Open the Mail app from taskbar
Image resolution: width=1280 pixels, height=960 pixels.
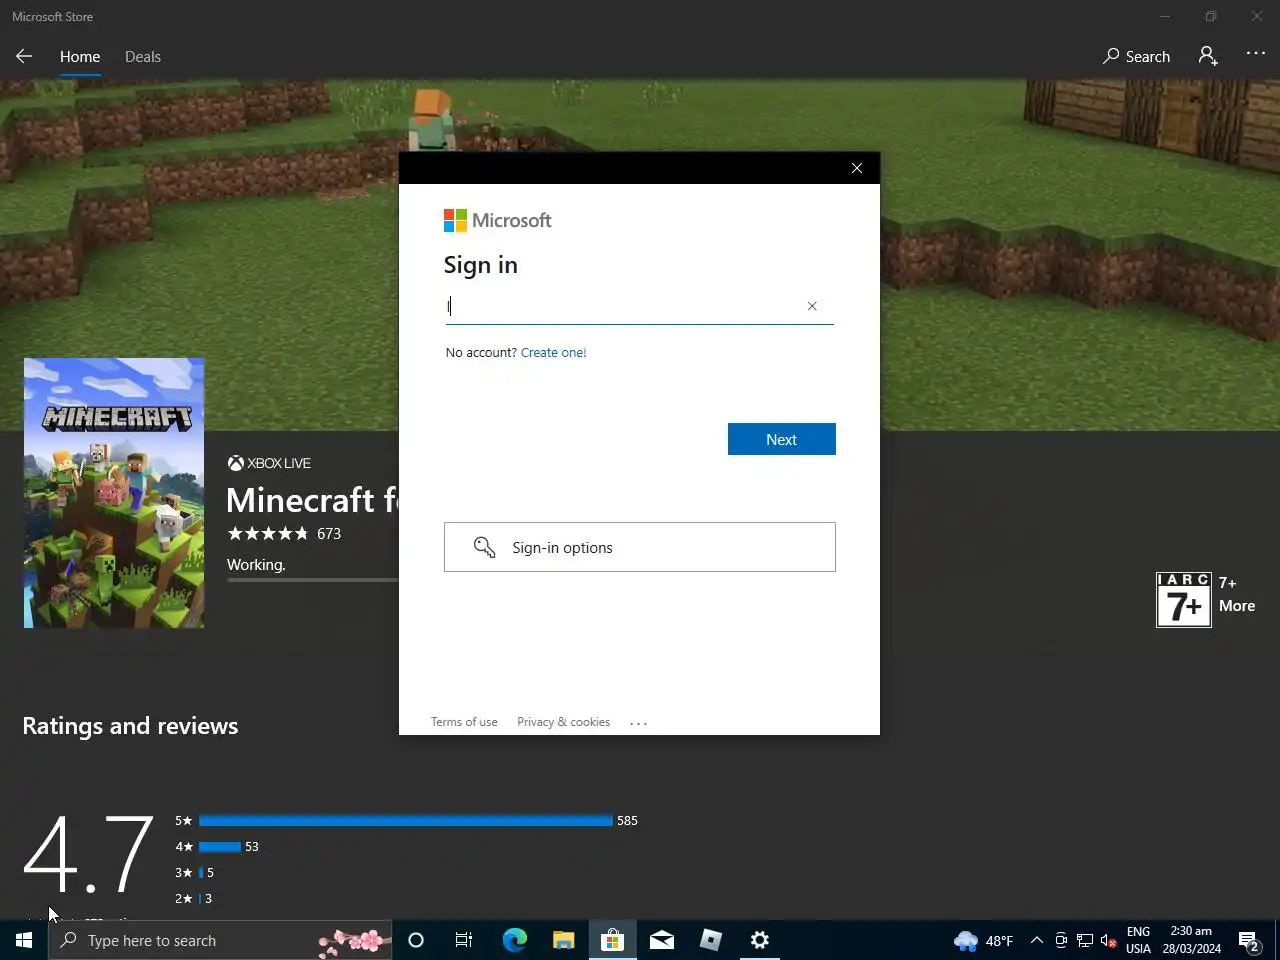click(x=661, y=940)
